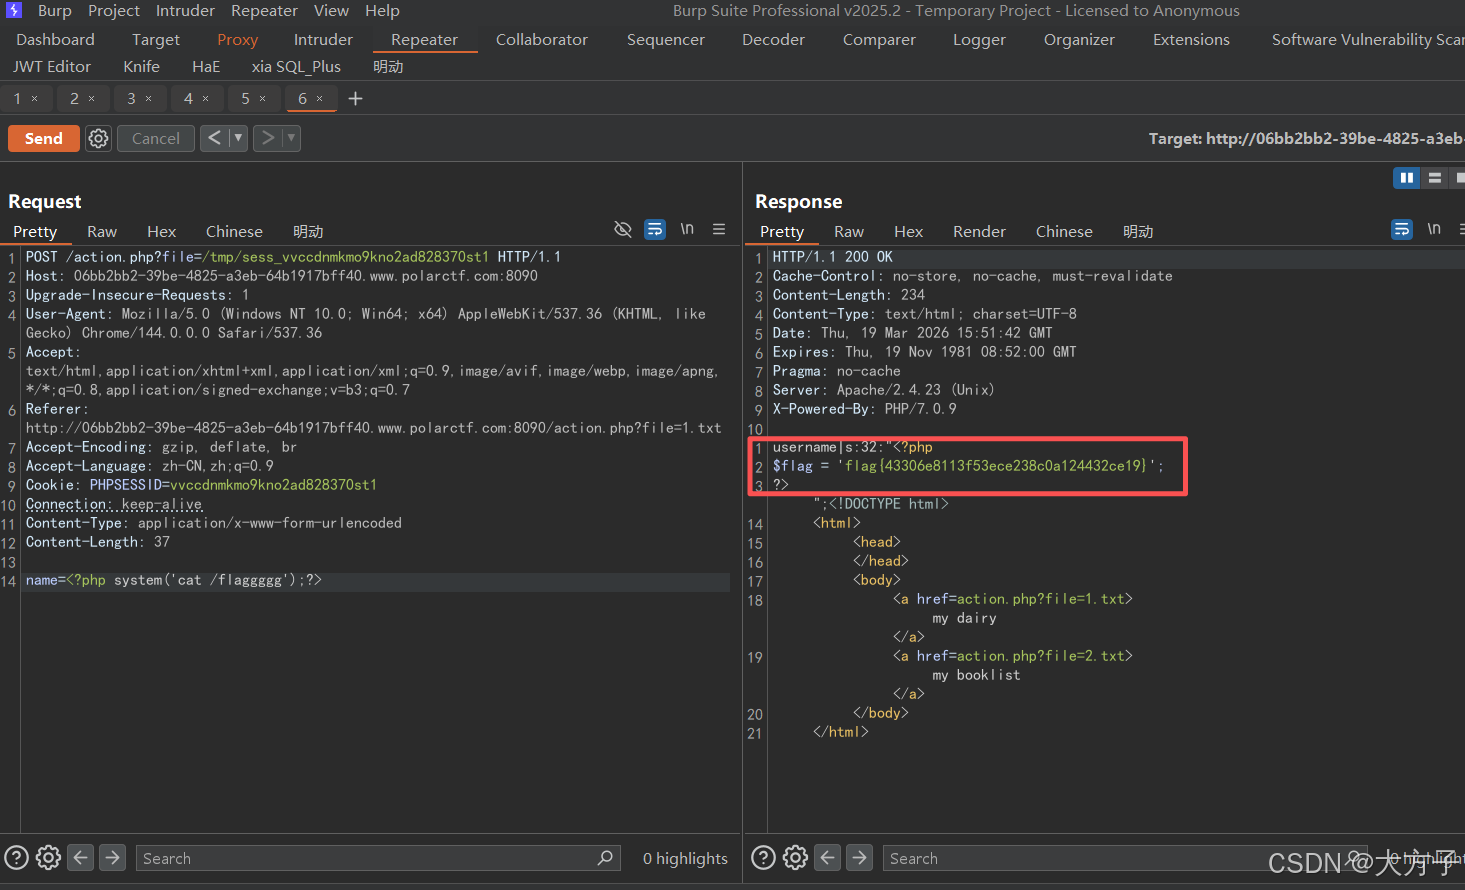Open the HaE extension tab
The height and width of the screenshot is (890, 1465).
pos(206,66)
